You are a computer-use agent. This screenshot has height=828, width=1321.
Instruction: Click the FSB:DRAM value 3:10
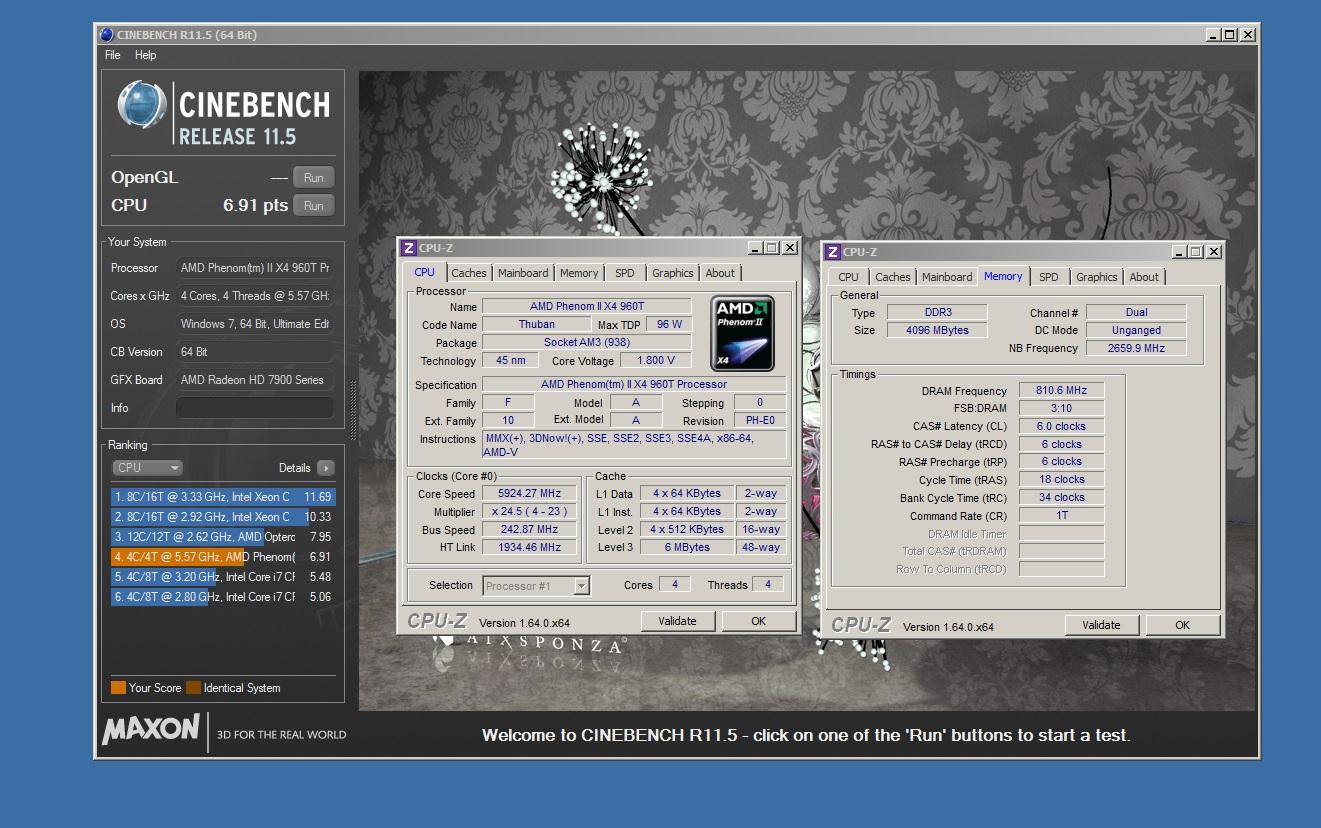pyautogui.click(x=1062, y=408)
